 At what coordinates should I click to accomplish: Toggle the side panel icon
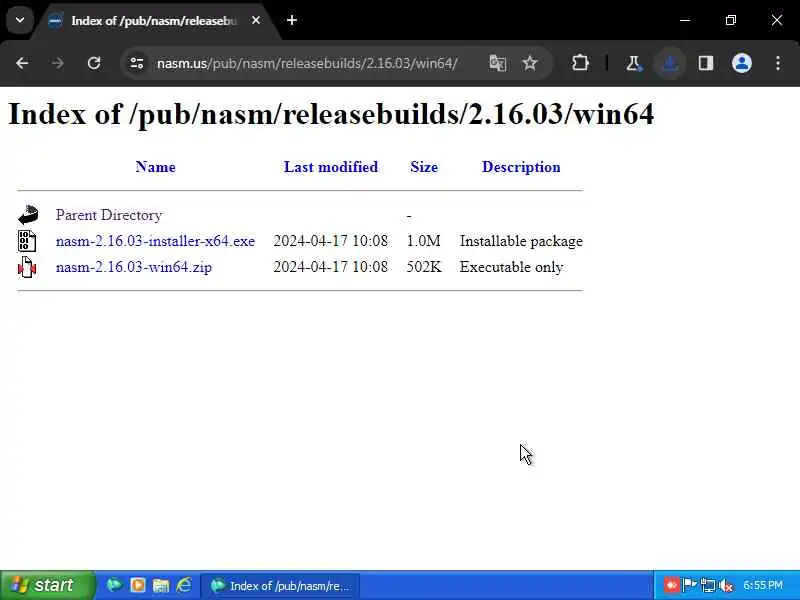pos(706,63)
